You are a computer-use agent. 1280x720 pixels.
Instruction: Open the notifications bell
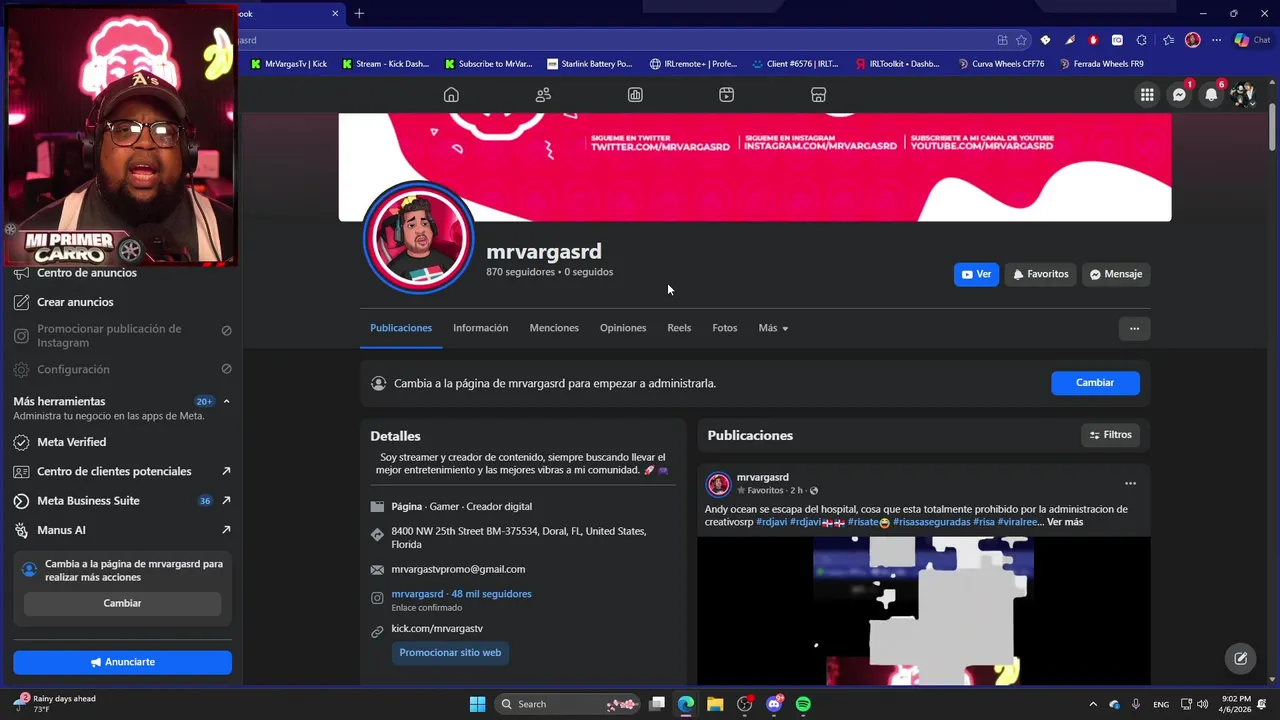pyautogui.click(x=1211, y=95)
